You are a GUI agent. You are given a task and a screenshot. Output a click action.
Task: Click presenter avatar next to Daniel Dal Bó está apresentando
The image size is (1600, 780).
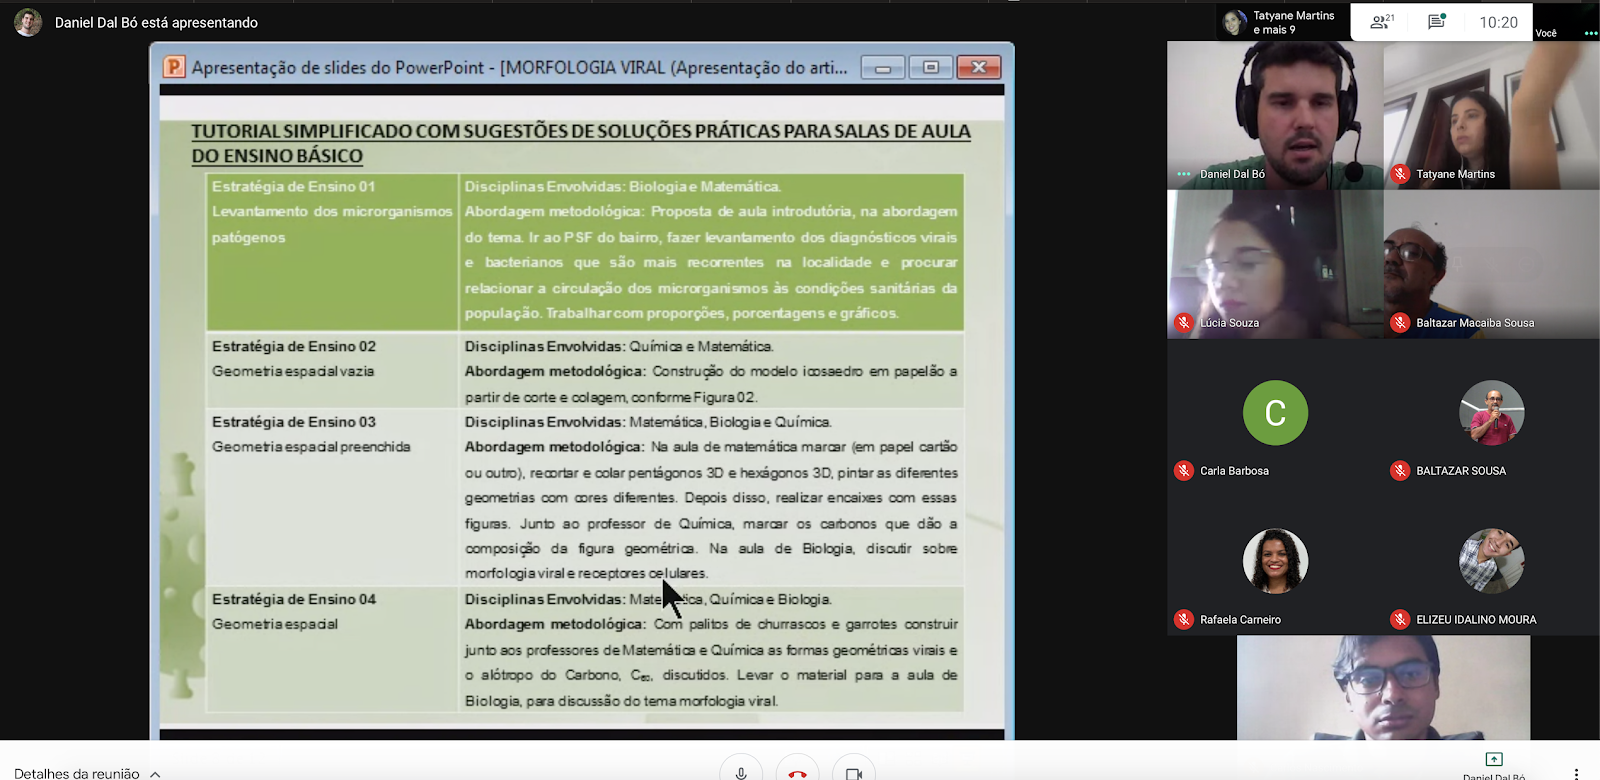28,22
